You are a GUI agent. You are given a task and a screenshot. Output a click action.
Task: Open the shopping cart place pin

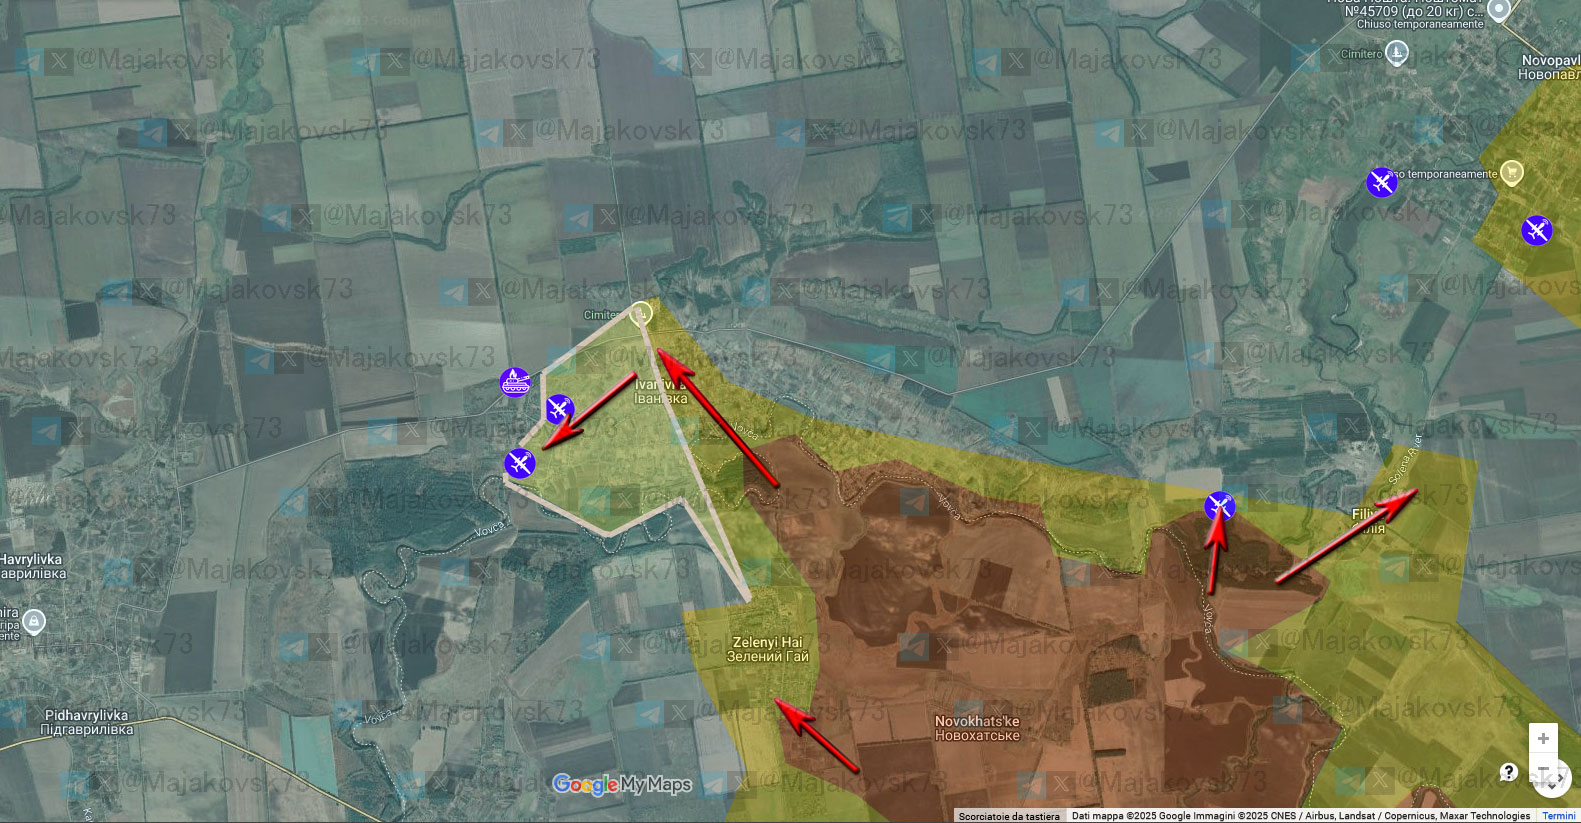tap(1511, 172)
